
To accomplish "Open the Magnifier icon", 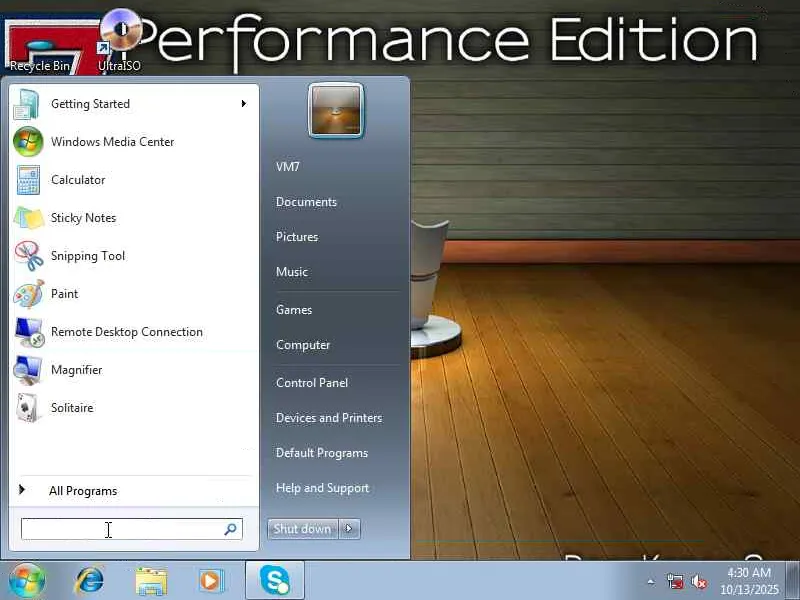I will point(28,370).
